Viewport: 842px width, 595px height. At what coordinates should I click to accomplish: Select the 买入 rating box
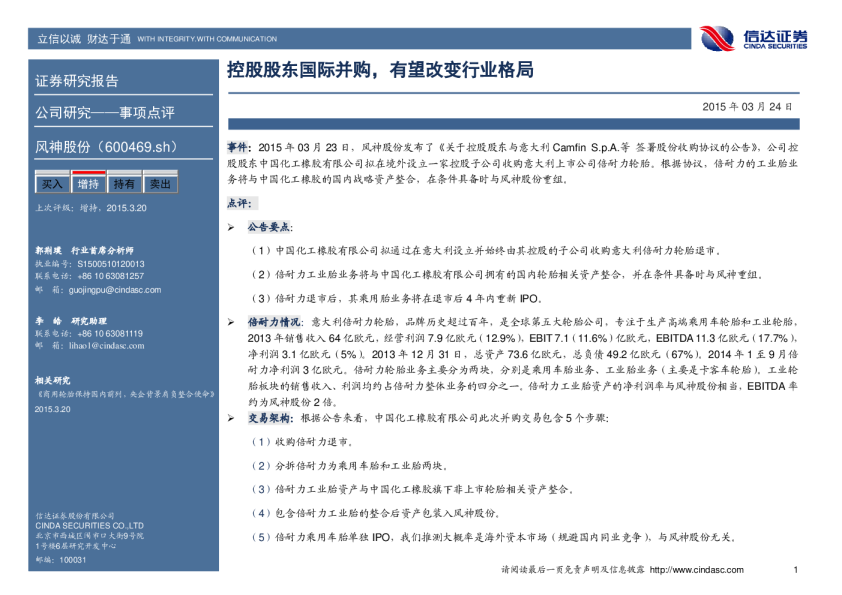[52, 184]
